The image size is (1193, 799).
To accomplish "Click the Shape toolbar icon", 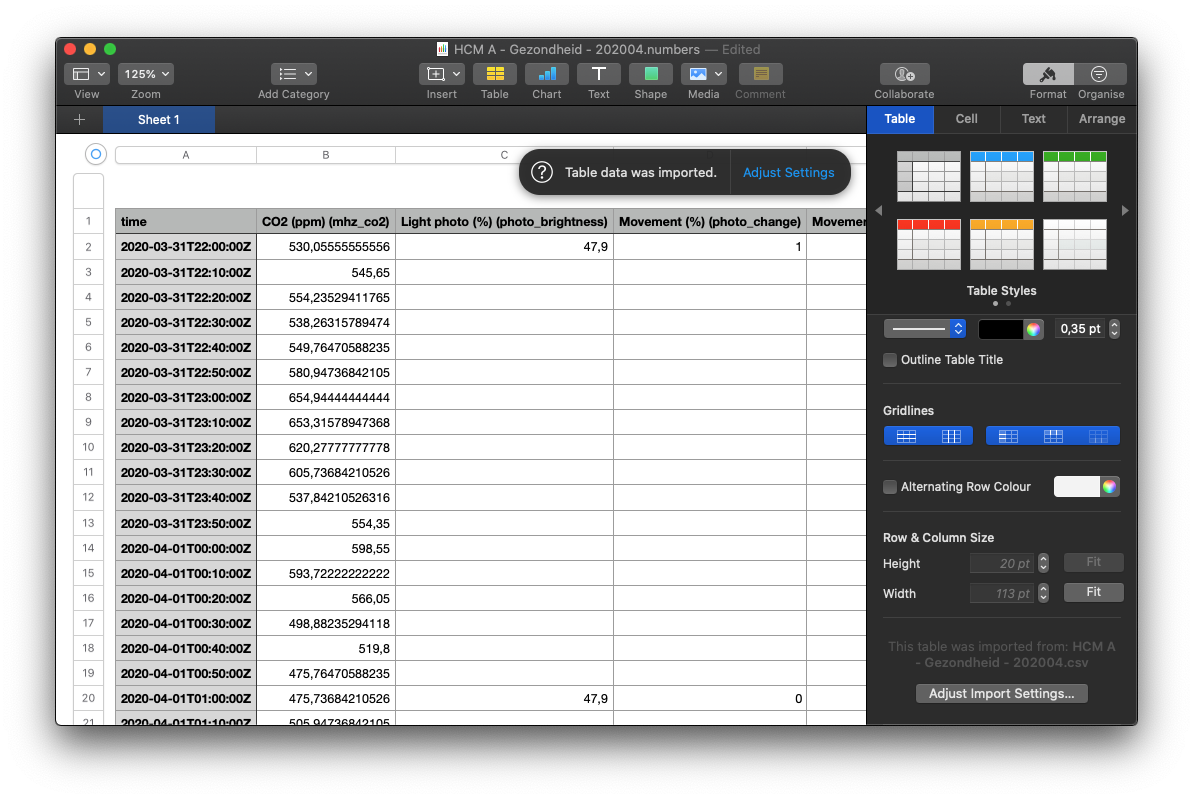I will (650, 74).
